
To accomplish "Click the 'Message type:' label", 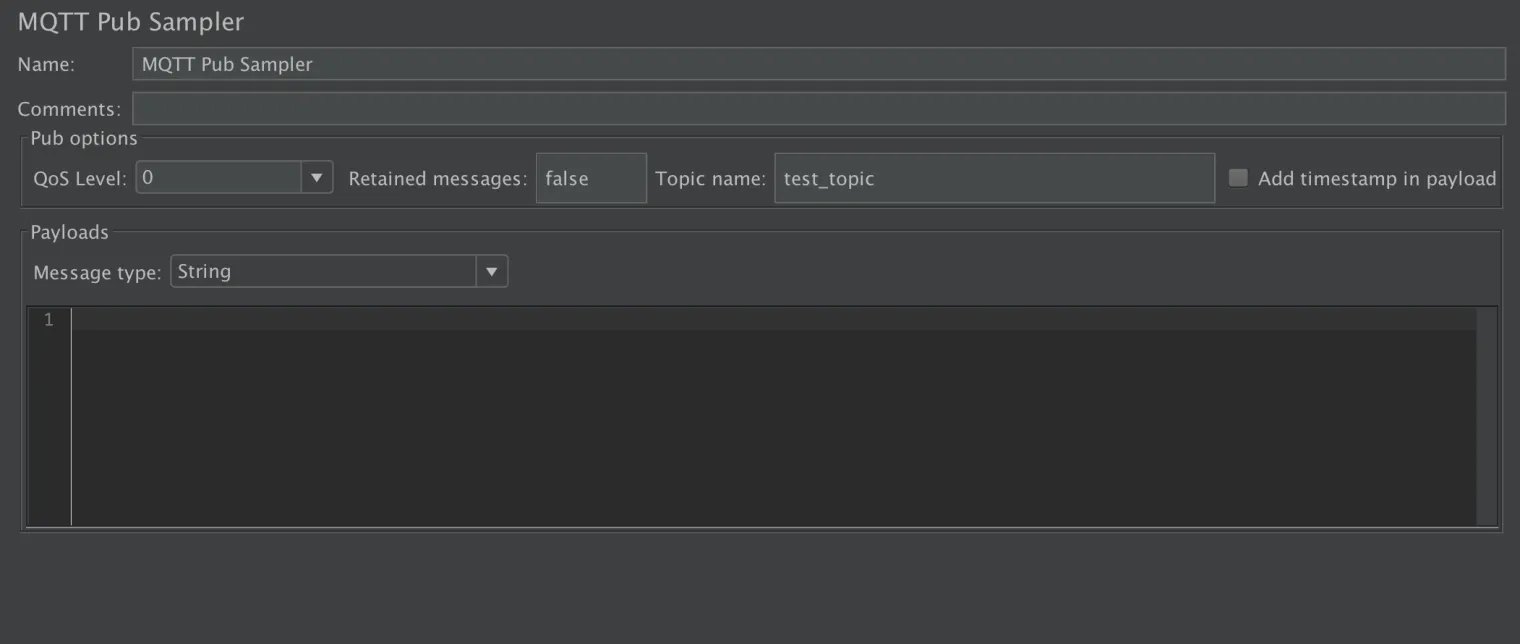I will [x=97, y=272].
